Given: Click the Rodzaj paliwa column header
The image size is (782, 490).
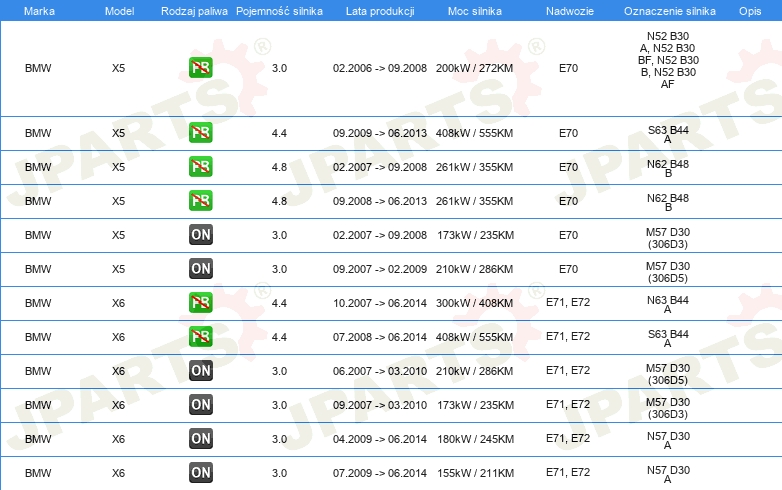Looking at the screenshot, I should click(x=195, y=10).
